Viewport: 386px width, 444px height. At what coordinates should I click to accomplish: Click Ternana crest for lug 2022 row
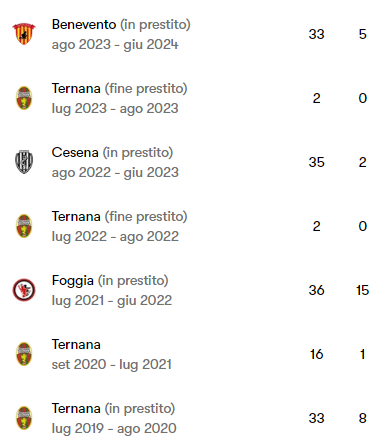pos(24,226)
